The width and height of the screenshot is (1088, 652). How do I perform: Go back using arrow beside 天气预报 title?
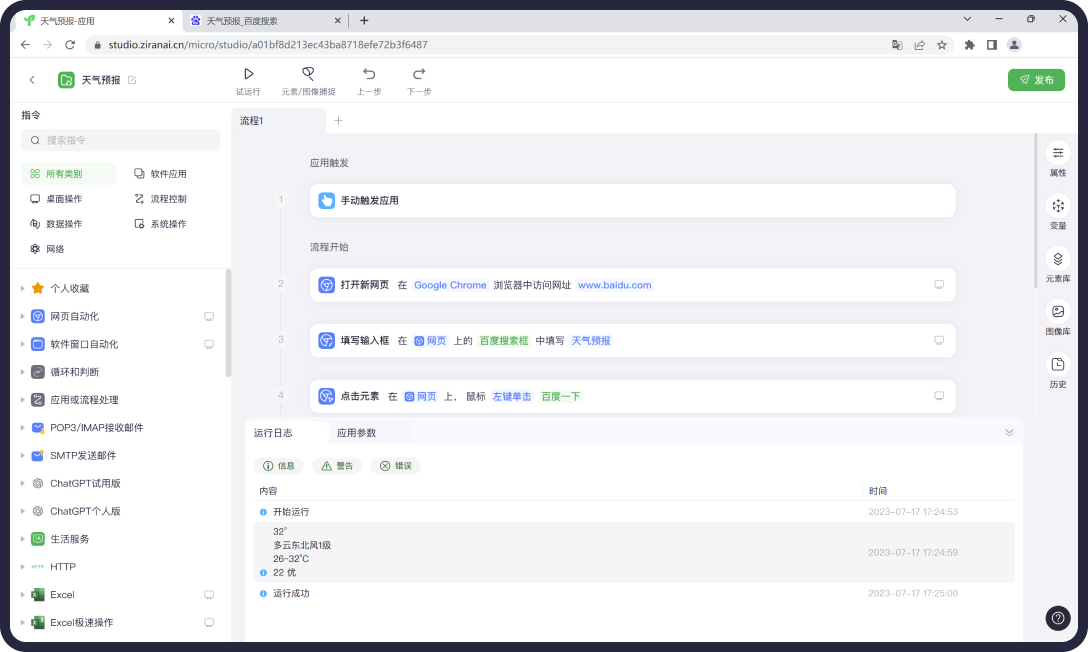pyautogui.click(x=32, y=80)
